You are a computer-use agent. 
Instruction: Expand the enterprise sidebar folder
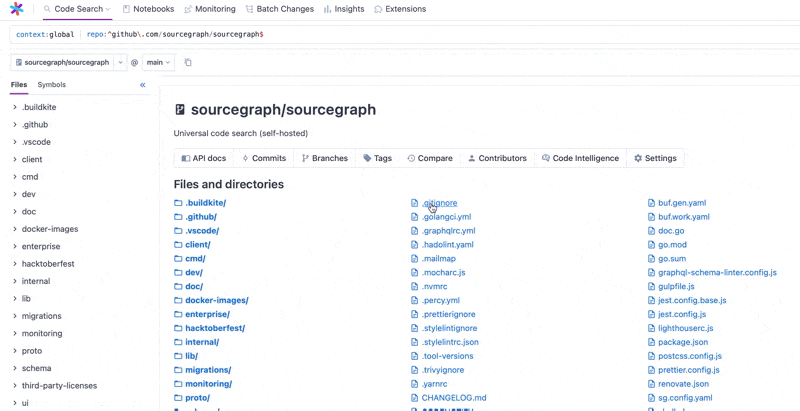point(15,246)
